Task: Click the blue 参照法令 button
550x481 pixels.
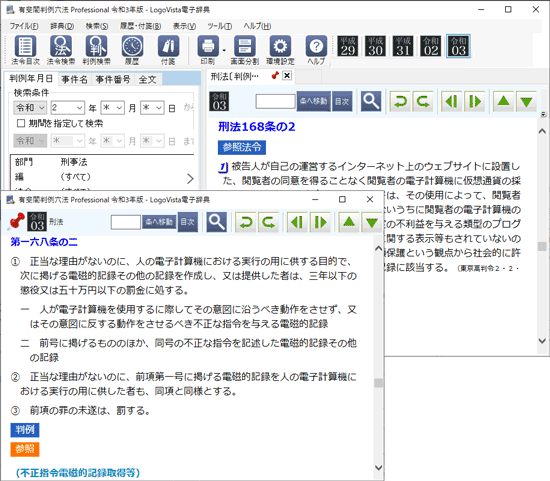Action: [242, 147]
